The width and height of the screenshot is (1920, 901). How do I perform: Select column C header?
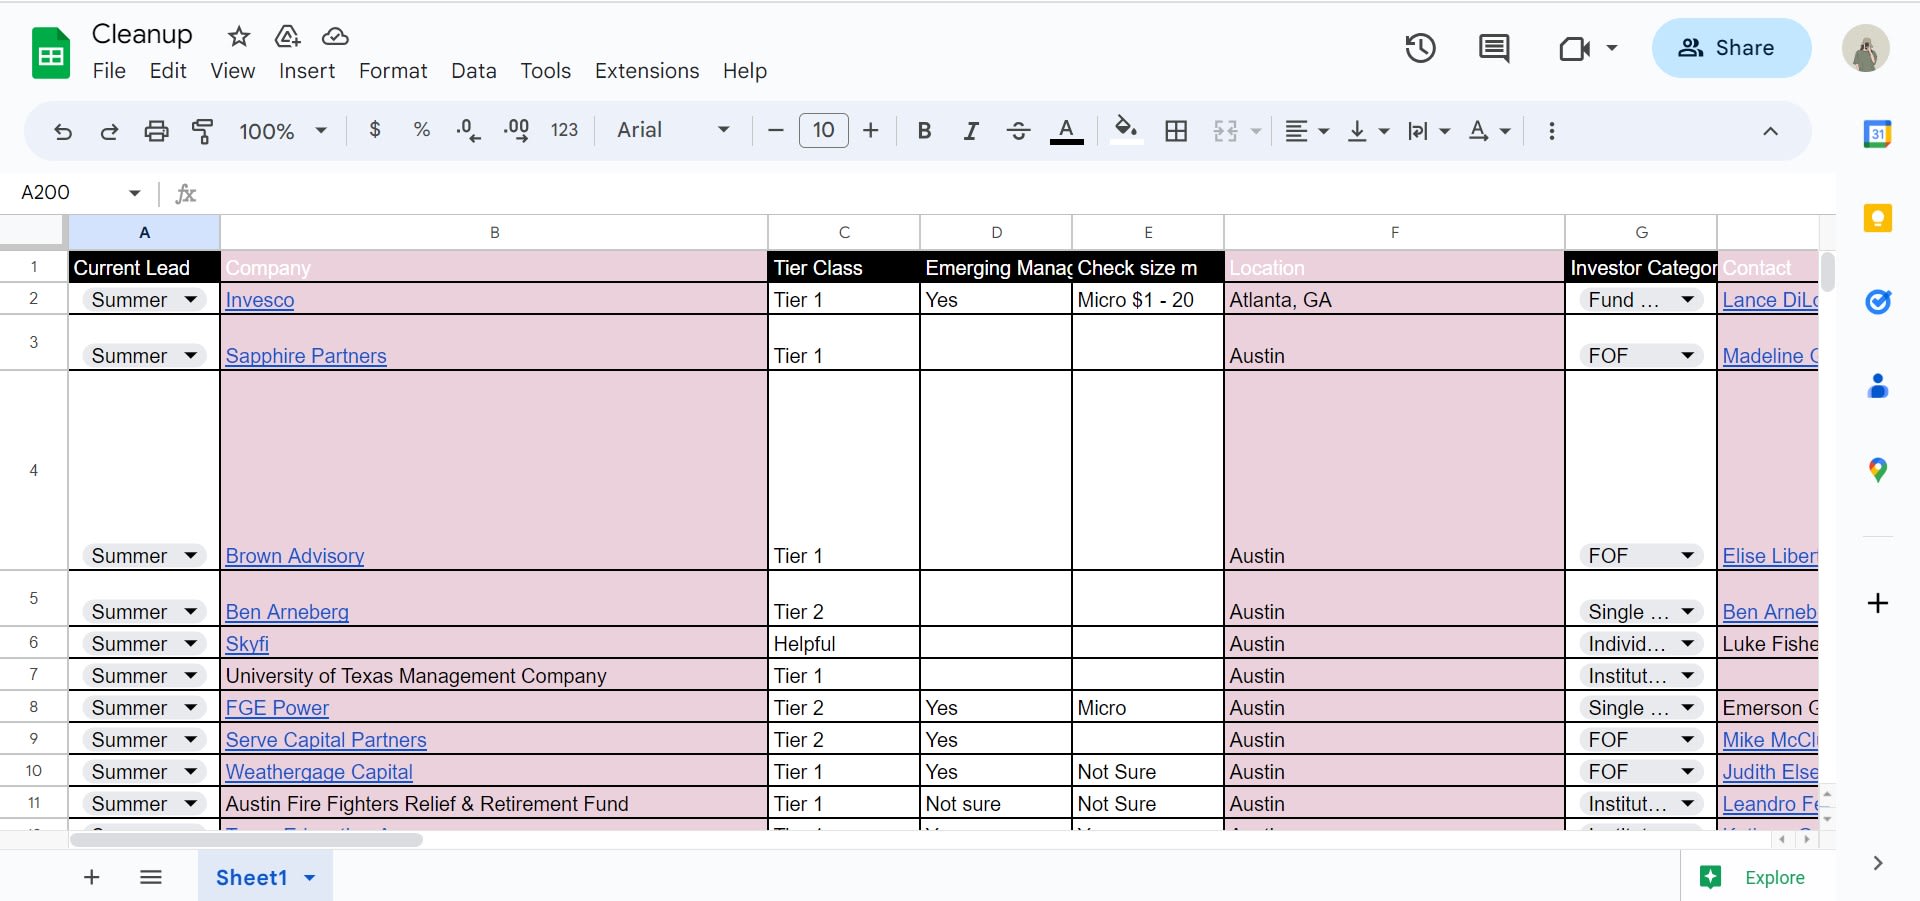coord(844,232)
